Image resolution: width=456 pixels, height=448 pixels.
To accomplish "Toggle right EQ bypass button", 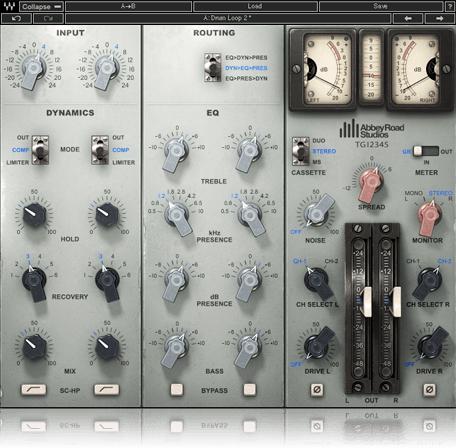I will coord(250,389).
